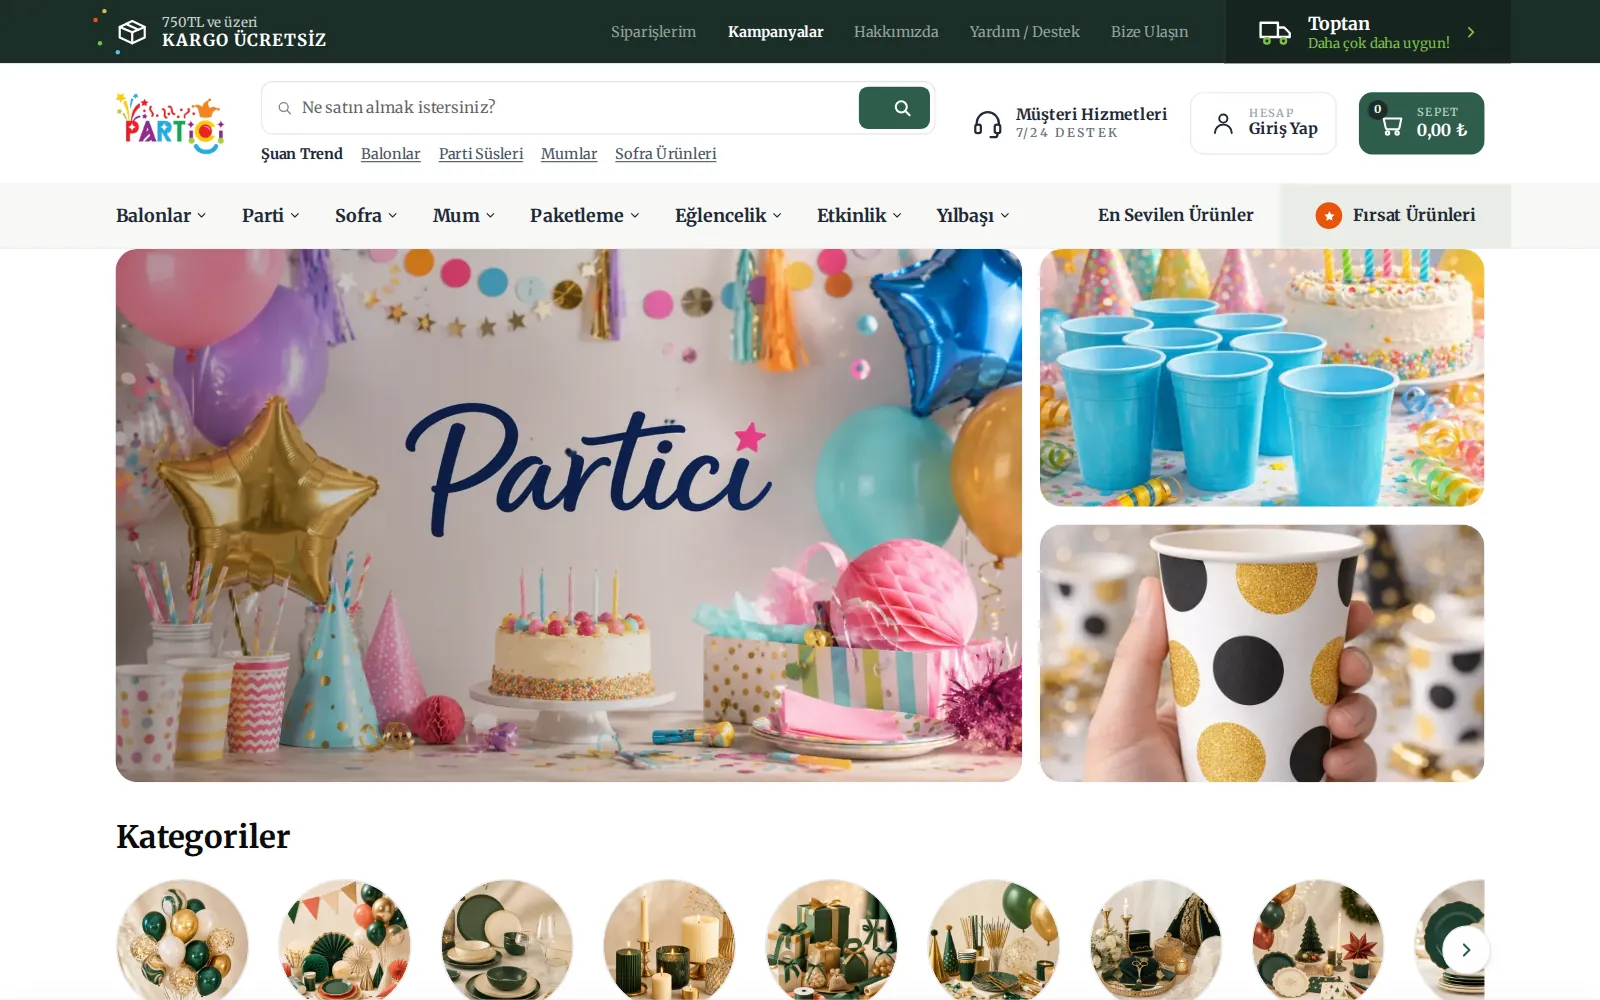Expand the Paketleme dropdown menu
The width and height of the screenshot is (1600, 1000).
click(x=585, y=215)
